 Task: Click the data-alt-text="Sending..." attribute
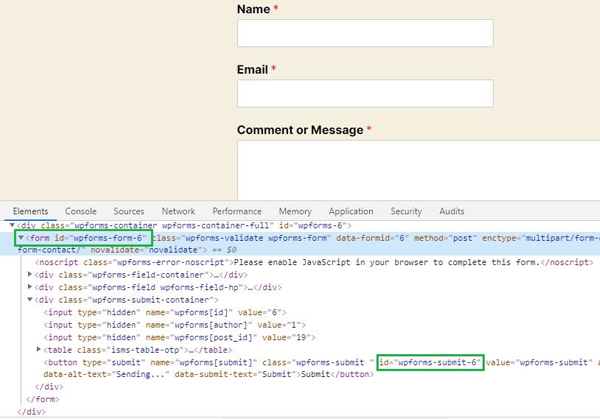coord(106,374)
